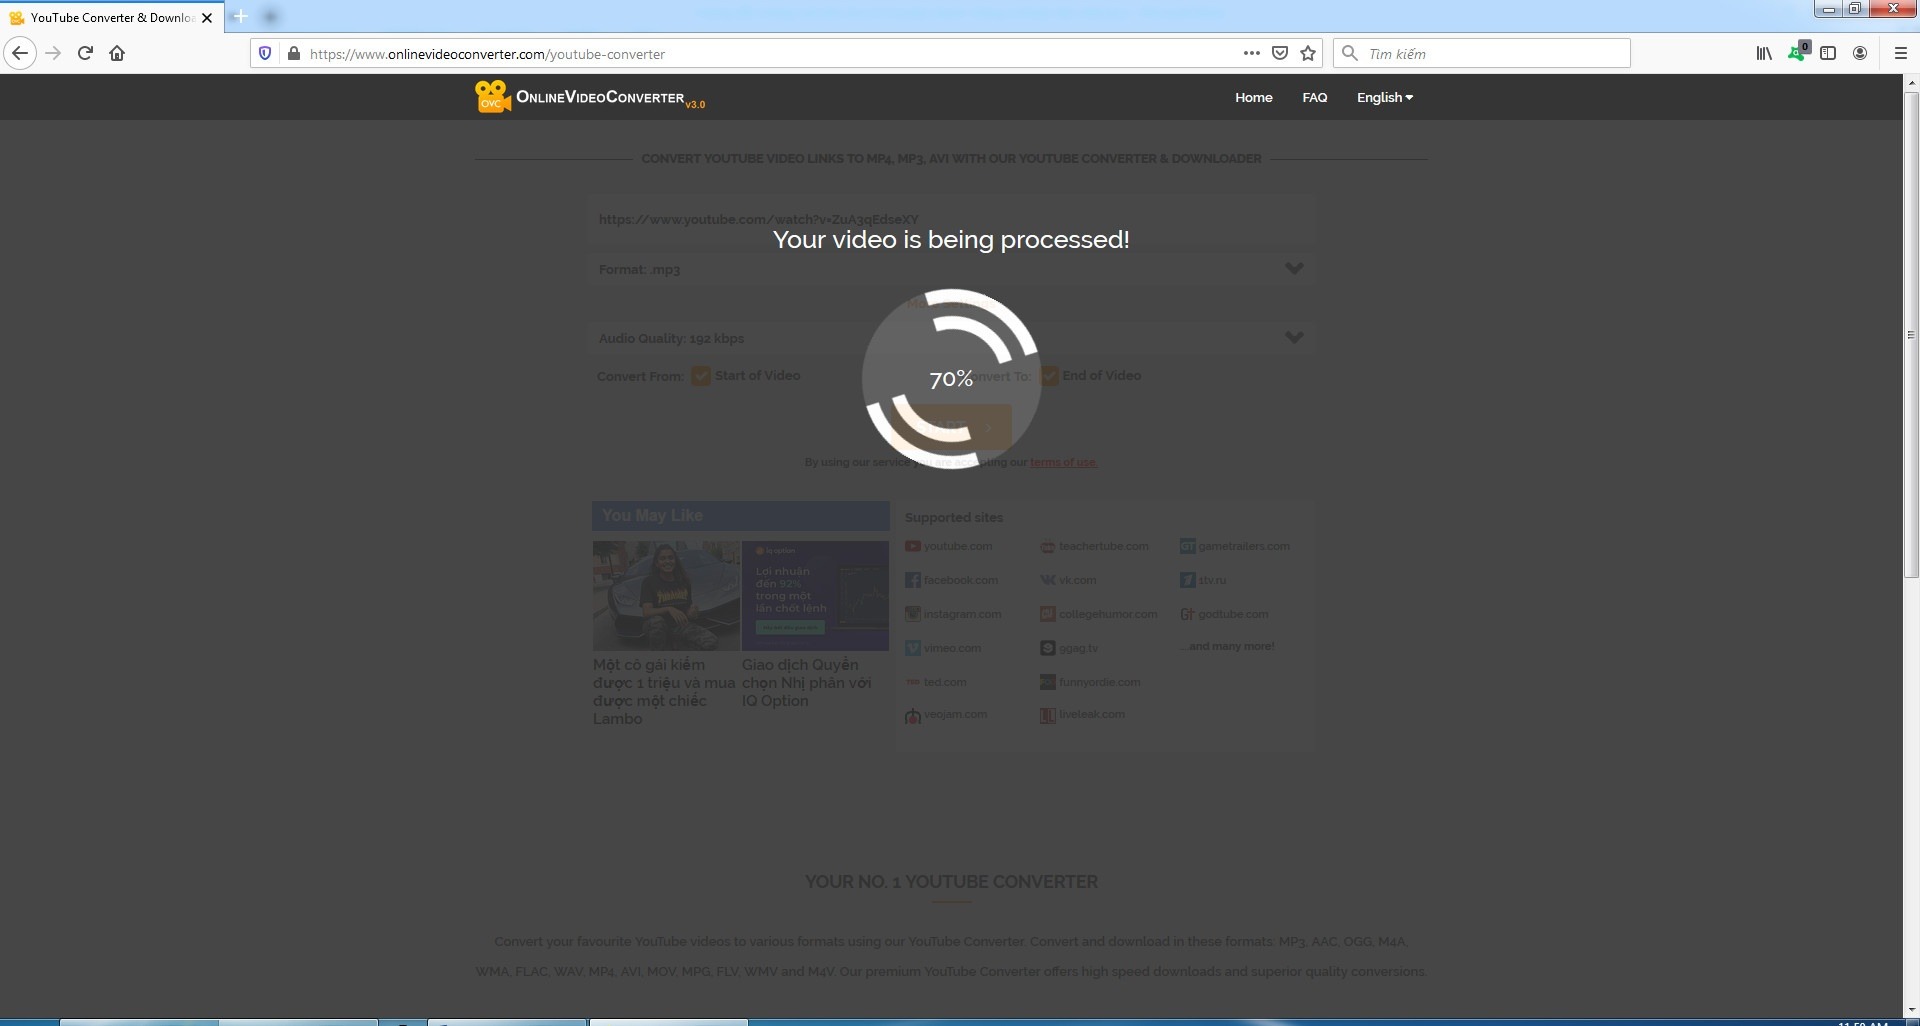Click 'Một cô gái kiếm được' ad caption

tap(664, 691)
